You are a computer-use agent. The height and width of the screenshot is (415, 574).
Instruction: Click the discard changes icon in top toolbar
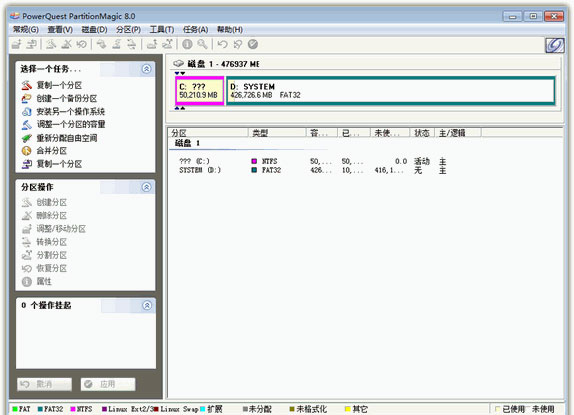(x=238, y=44)
